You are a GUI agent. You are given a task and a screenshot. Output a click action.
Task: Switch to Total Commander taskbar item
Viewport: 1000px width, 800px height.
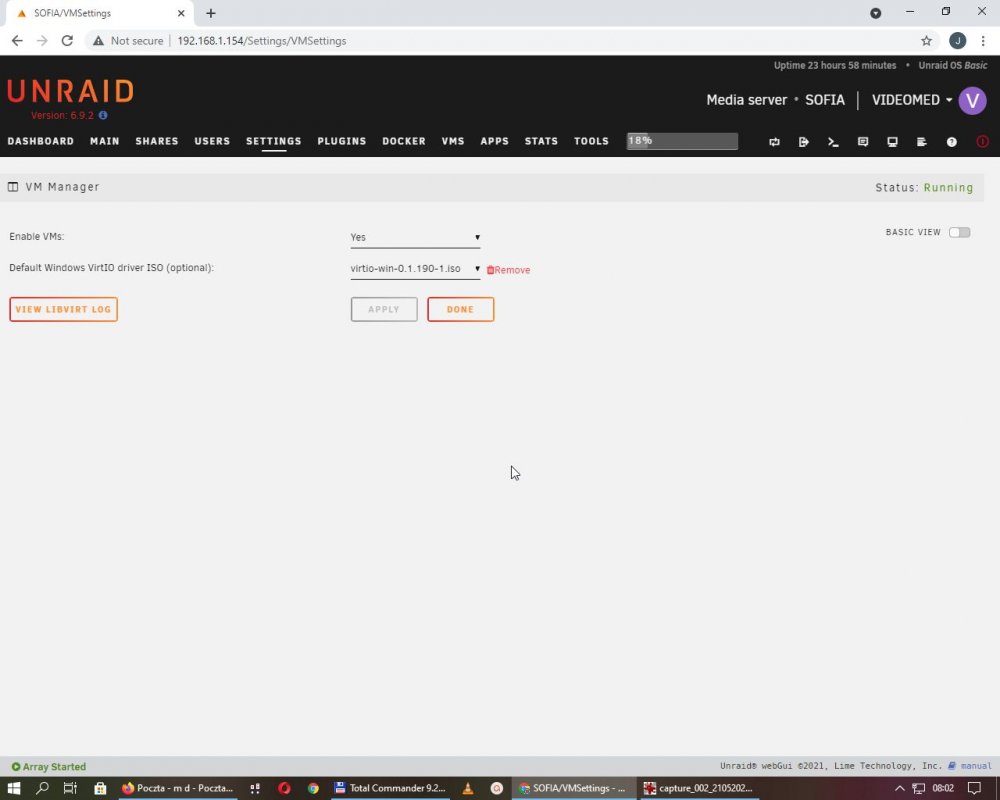tap(390, 788)
